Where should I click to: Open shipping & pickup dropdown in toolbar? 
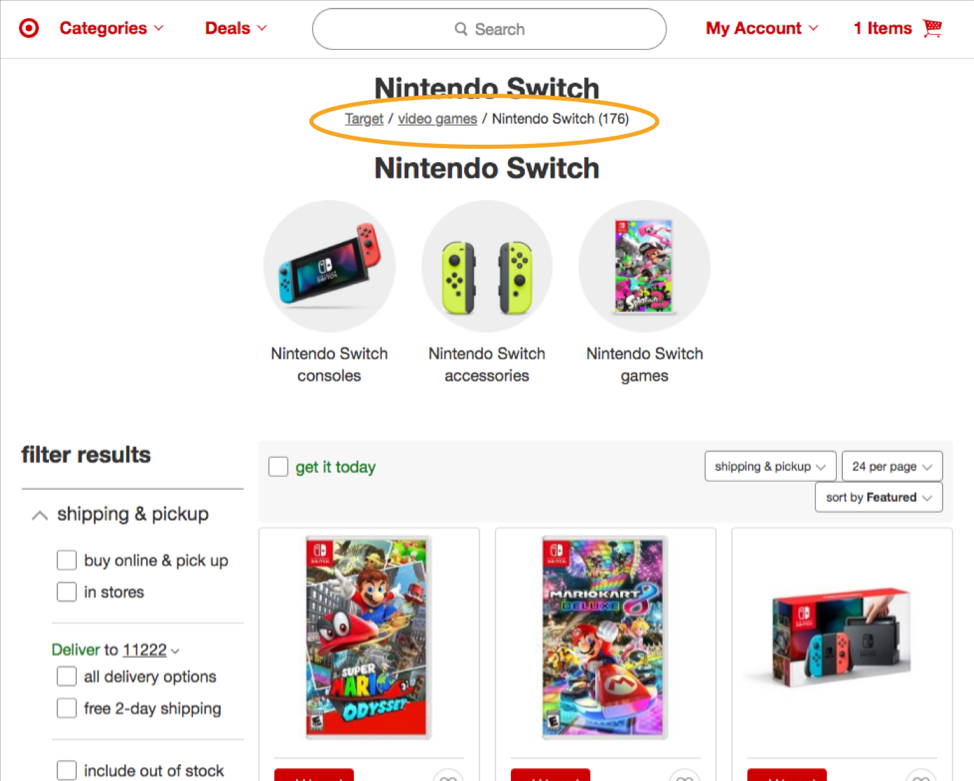[770, 466]
